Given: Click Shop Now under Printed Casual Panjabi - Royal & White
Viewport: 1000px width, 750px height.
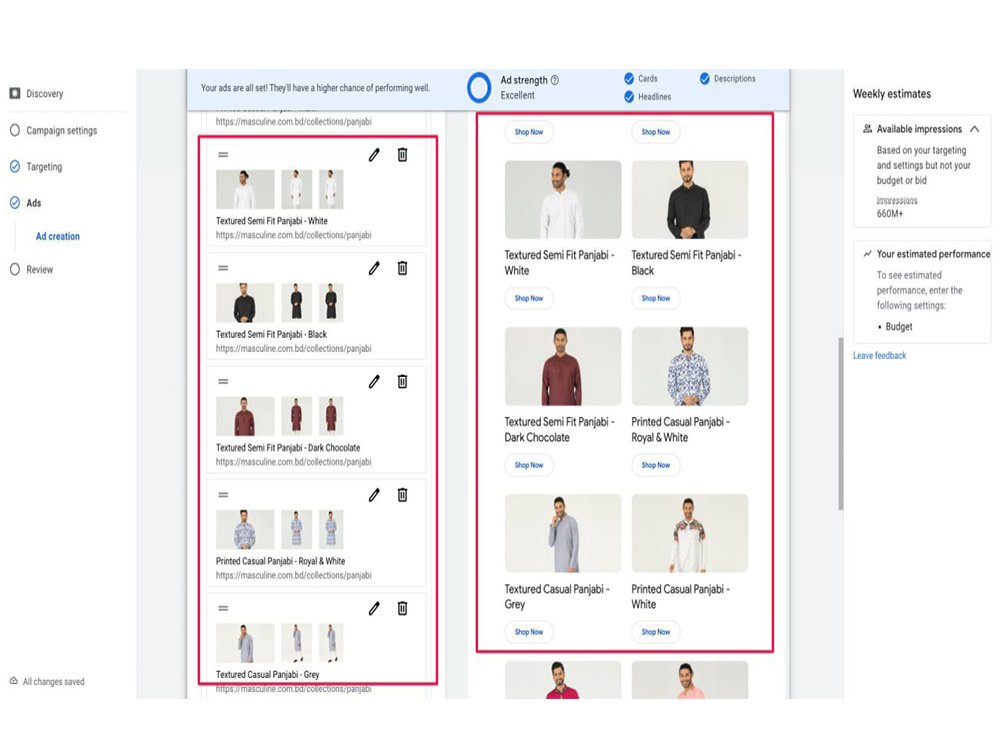Looking at the screenshot, I should pos(656,465).
